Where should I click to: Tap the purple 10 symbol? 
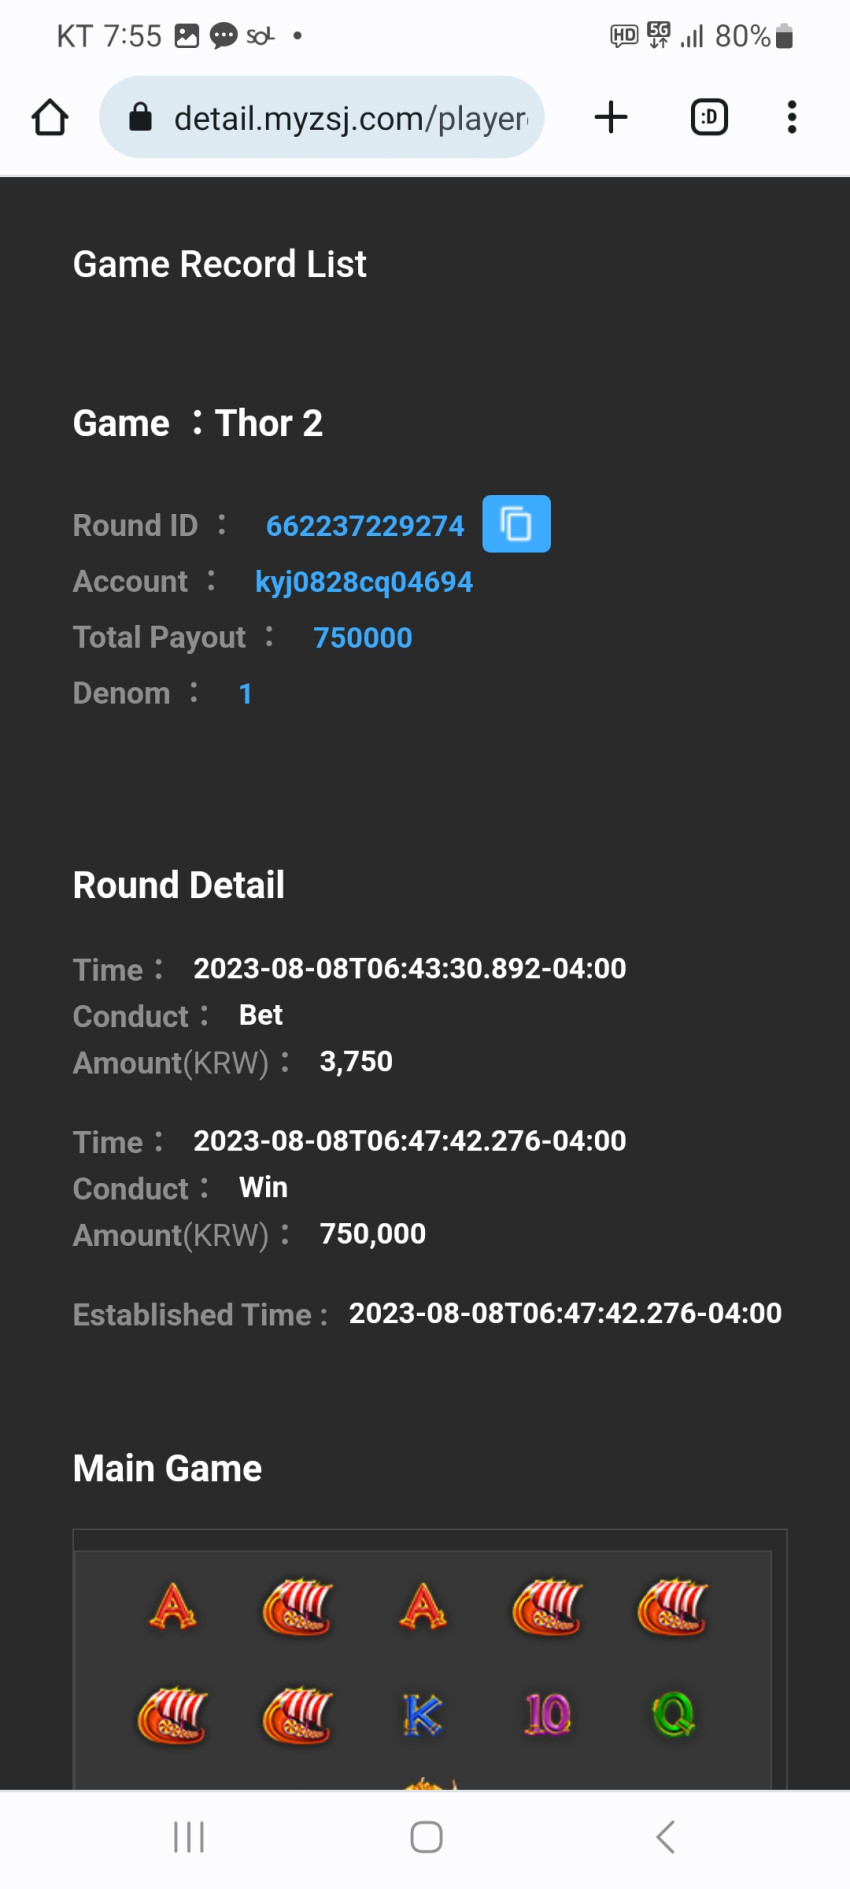tap(547, 1714)
